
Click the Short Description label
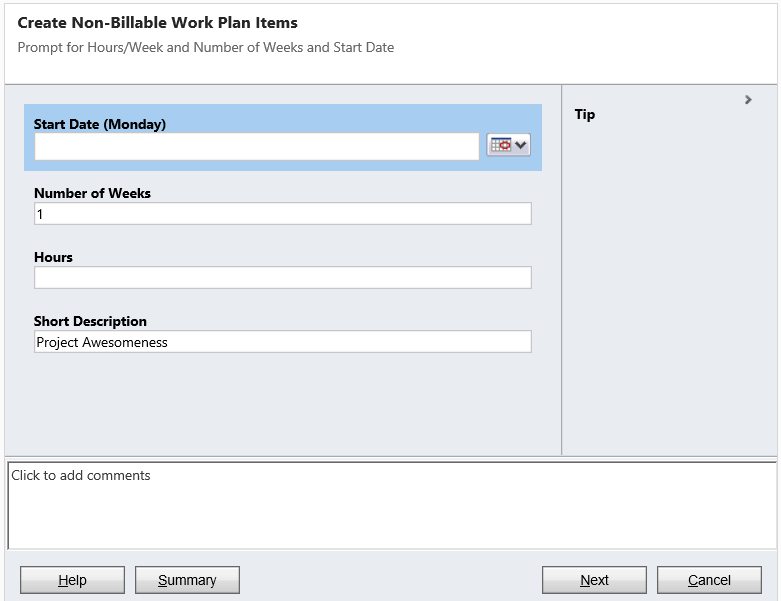click(x=90, y=321)
